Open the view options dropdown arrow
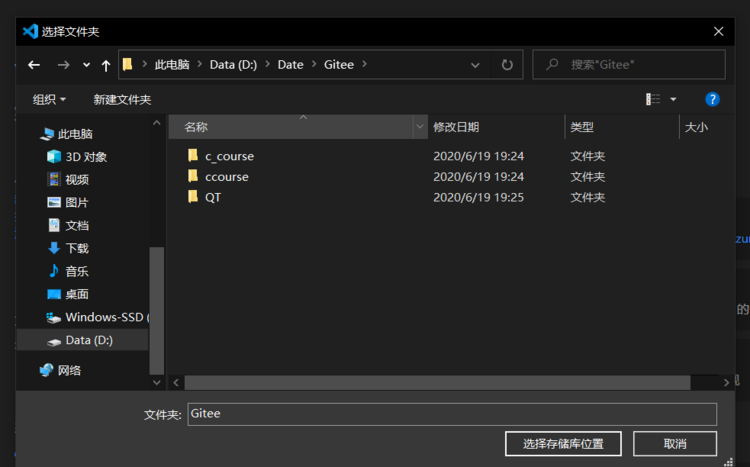Image resolution: width=750 pixels, height=467 pixels. click(x=673, y=100)
